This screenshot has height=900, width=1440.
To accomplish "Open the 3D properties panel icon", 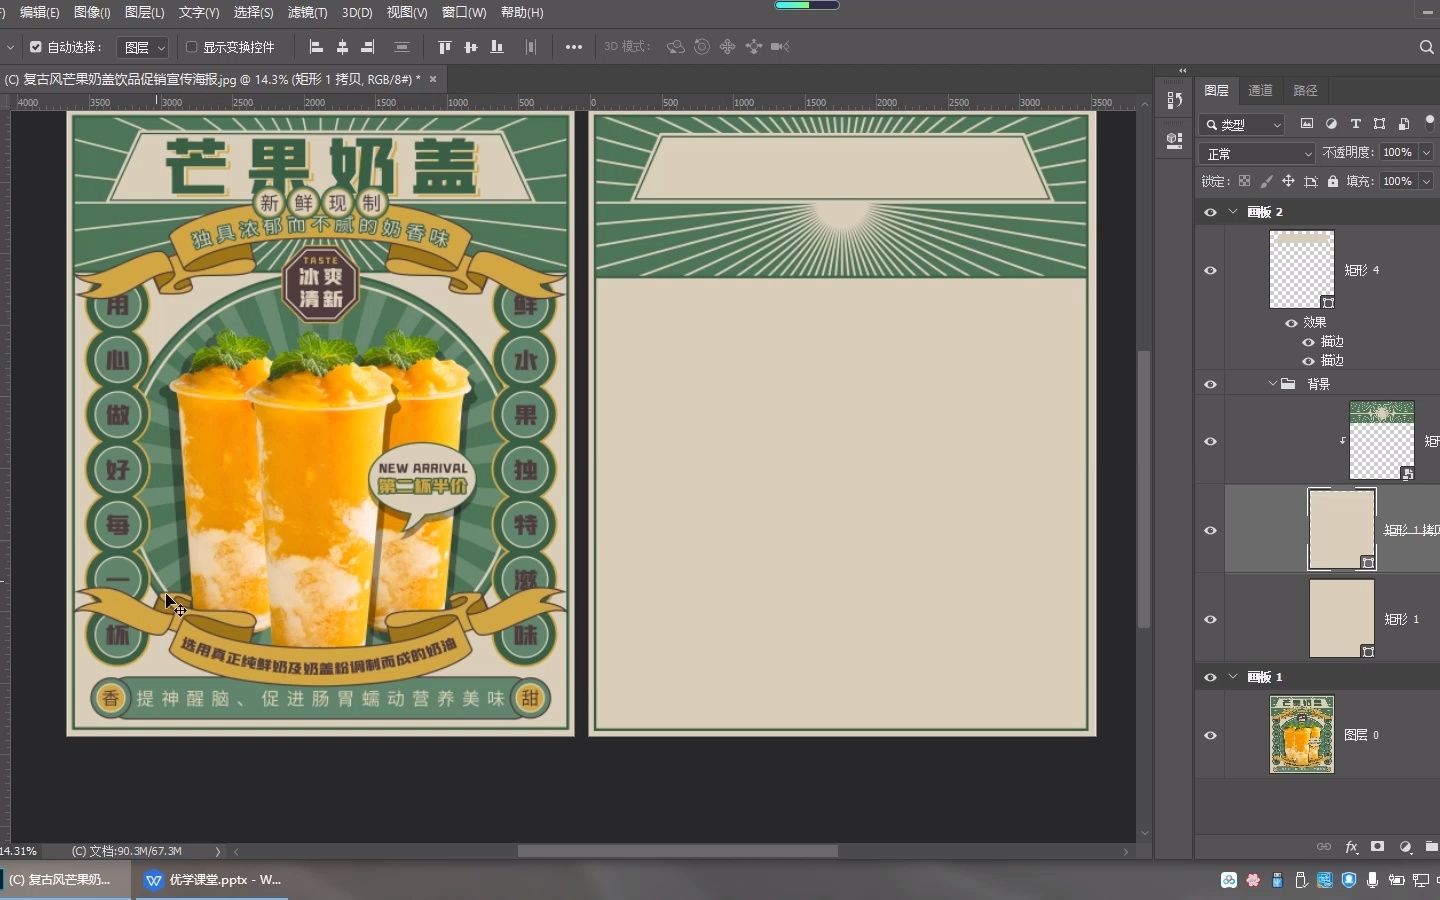I will tap(1175, 141).
